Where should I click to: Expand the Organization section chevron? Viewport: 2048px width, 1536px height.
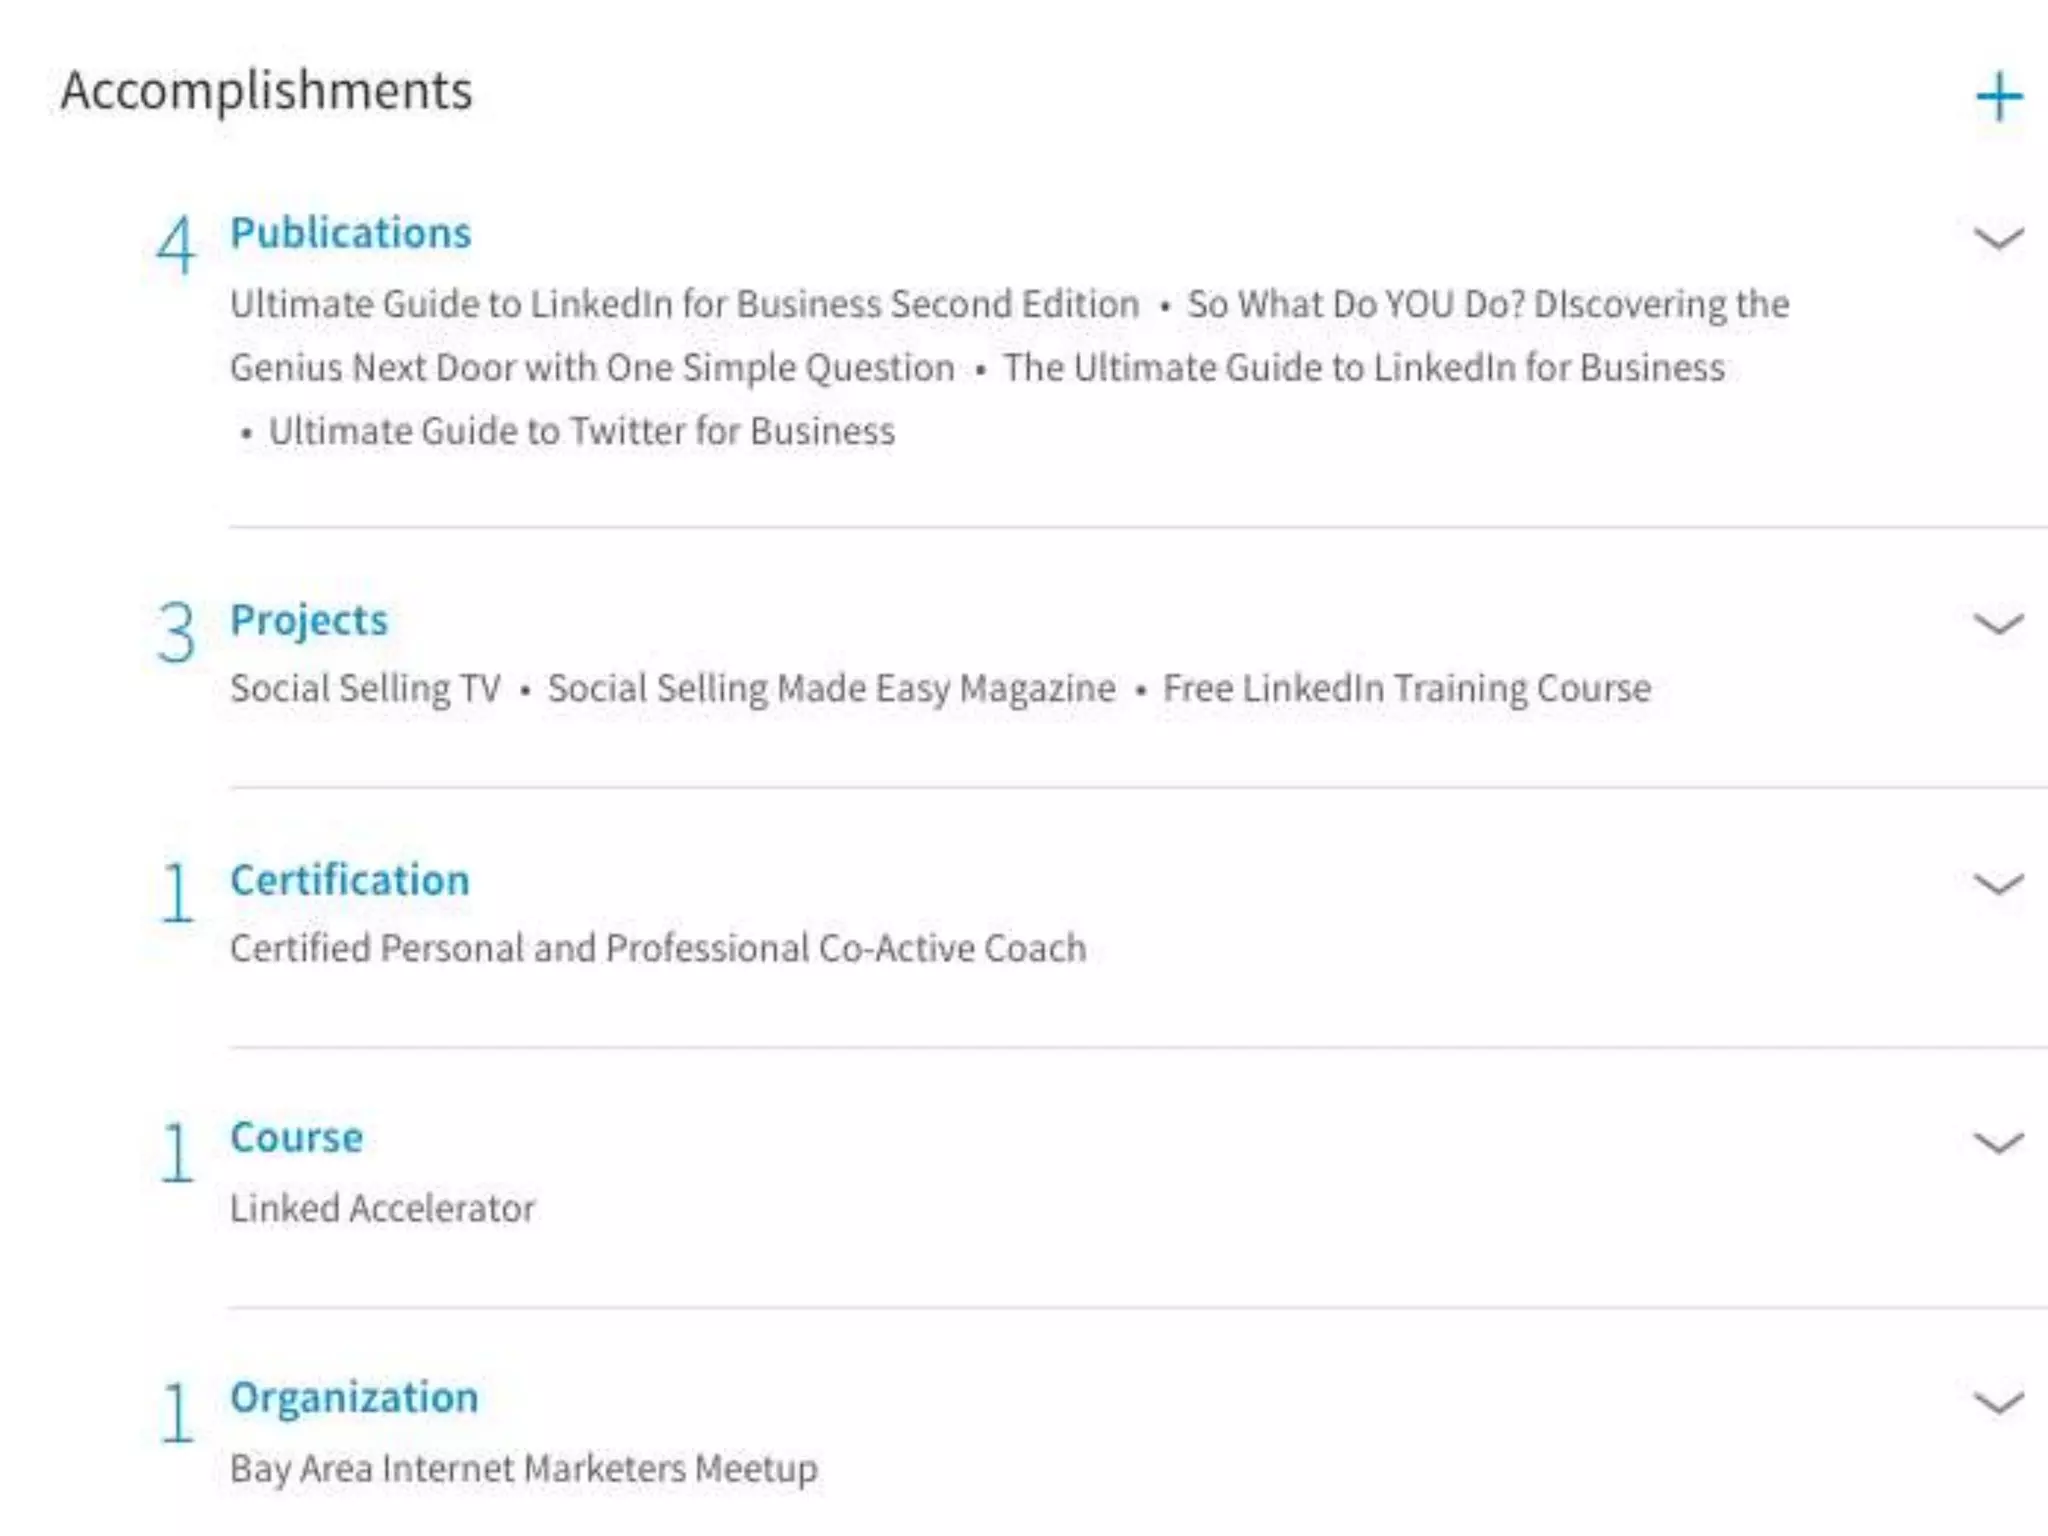[x=1998, y=1402]
